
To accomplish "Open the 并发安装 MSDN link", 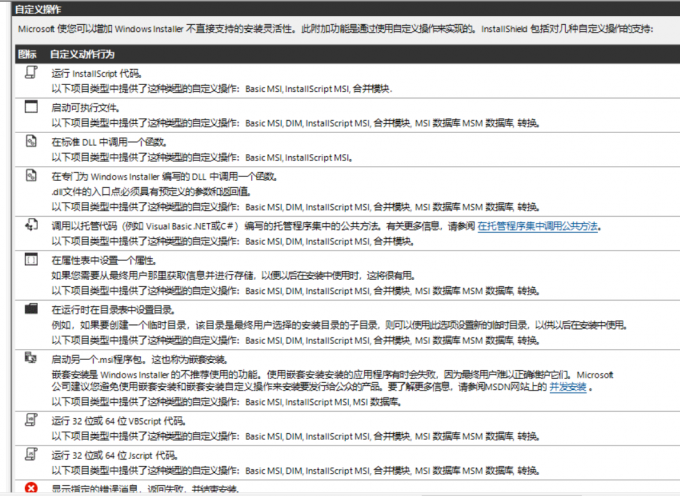I will pyautogui.click(x=568, y=387).
